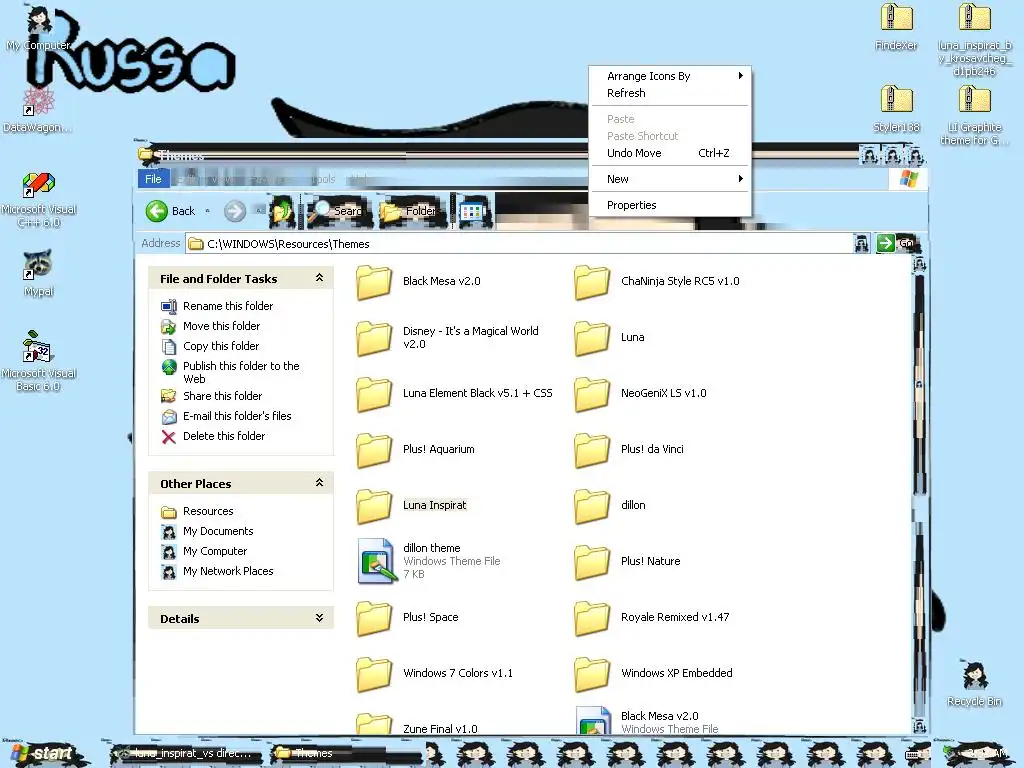Click Publish this folder to the Web

coord(241,372)
